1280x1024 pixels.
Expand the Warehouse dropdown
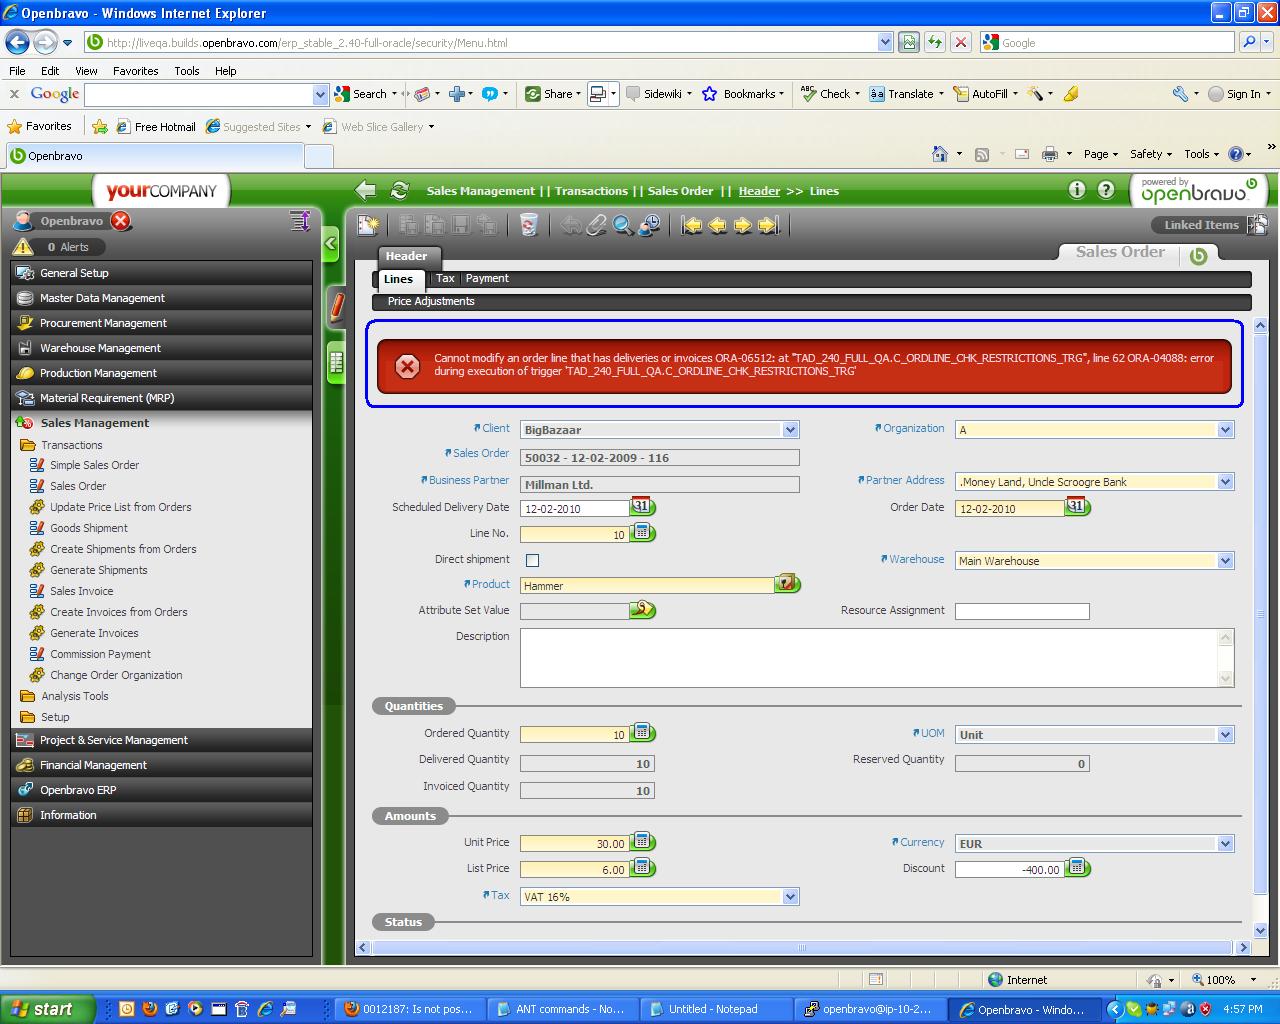(1225, 561)
